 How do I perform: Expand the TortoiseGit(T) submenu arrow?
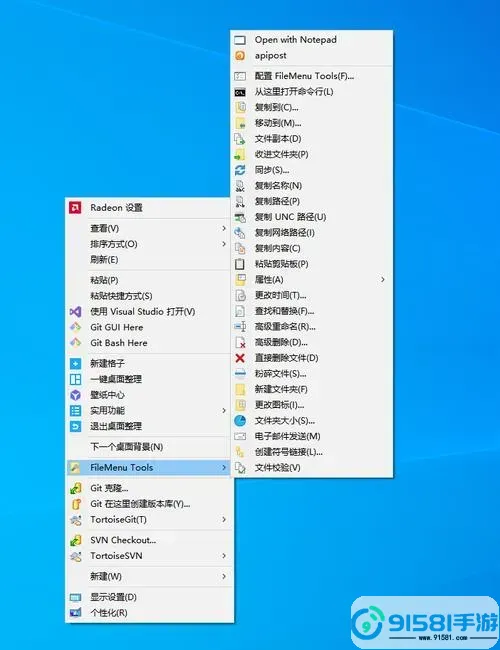click(x=224, y=519)
